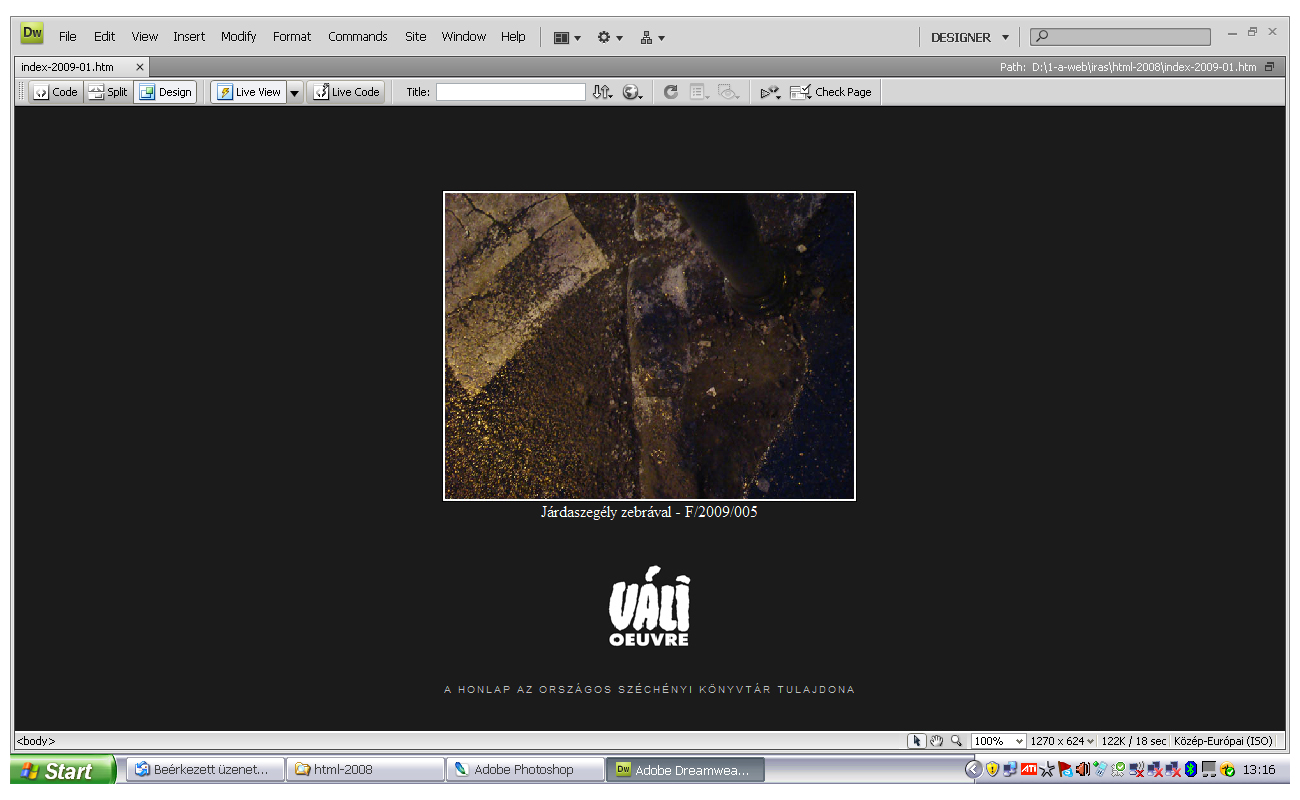Image resolution: width=1300 pixels, height=800 pixels.
Task: Click the File Management arrows icon
Action: pos(601,92)
